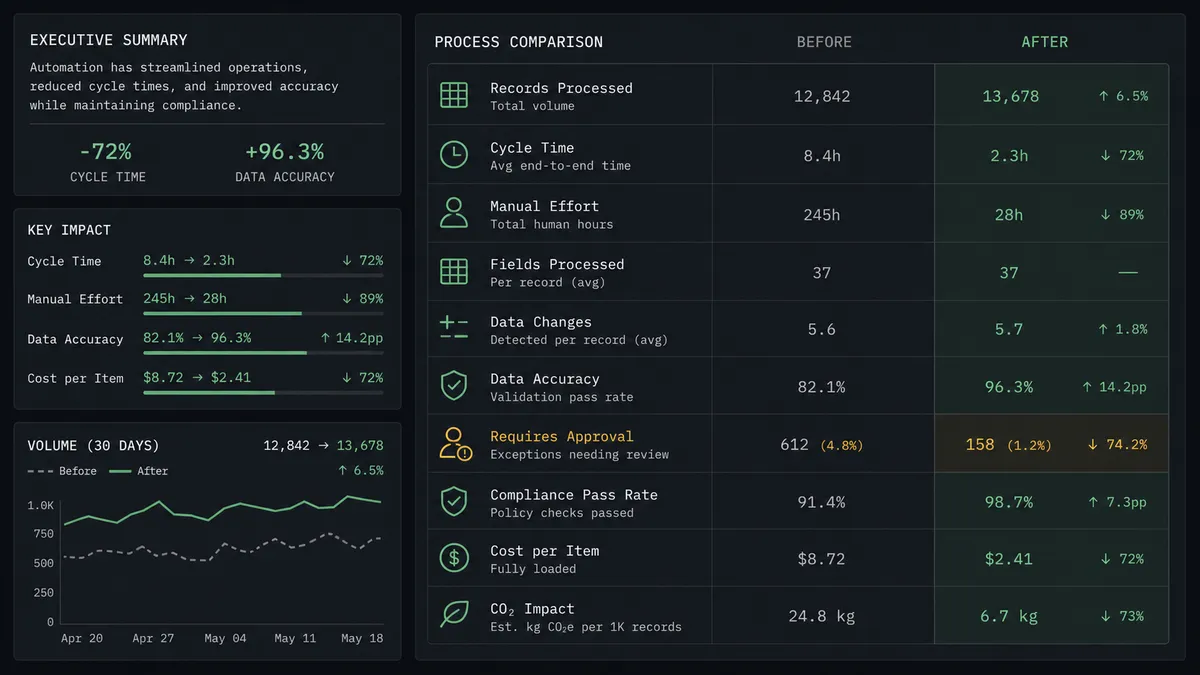Click the AFTER column header
Screen dimensions: 1200x675
(1045, 42)
